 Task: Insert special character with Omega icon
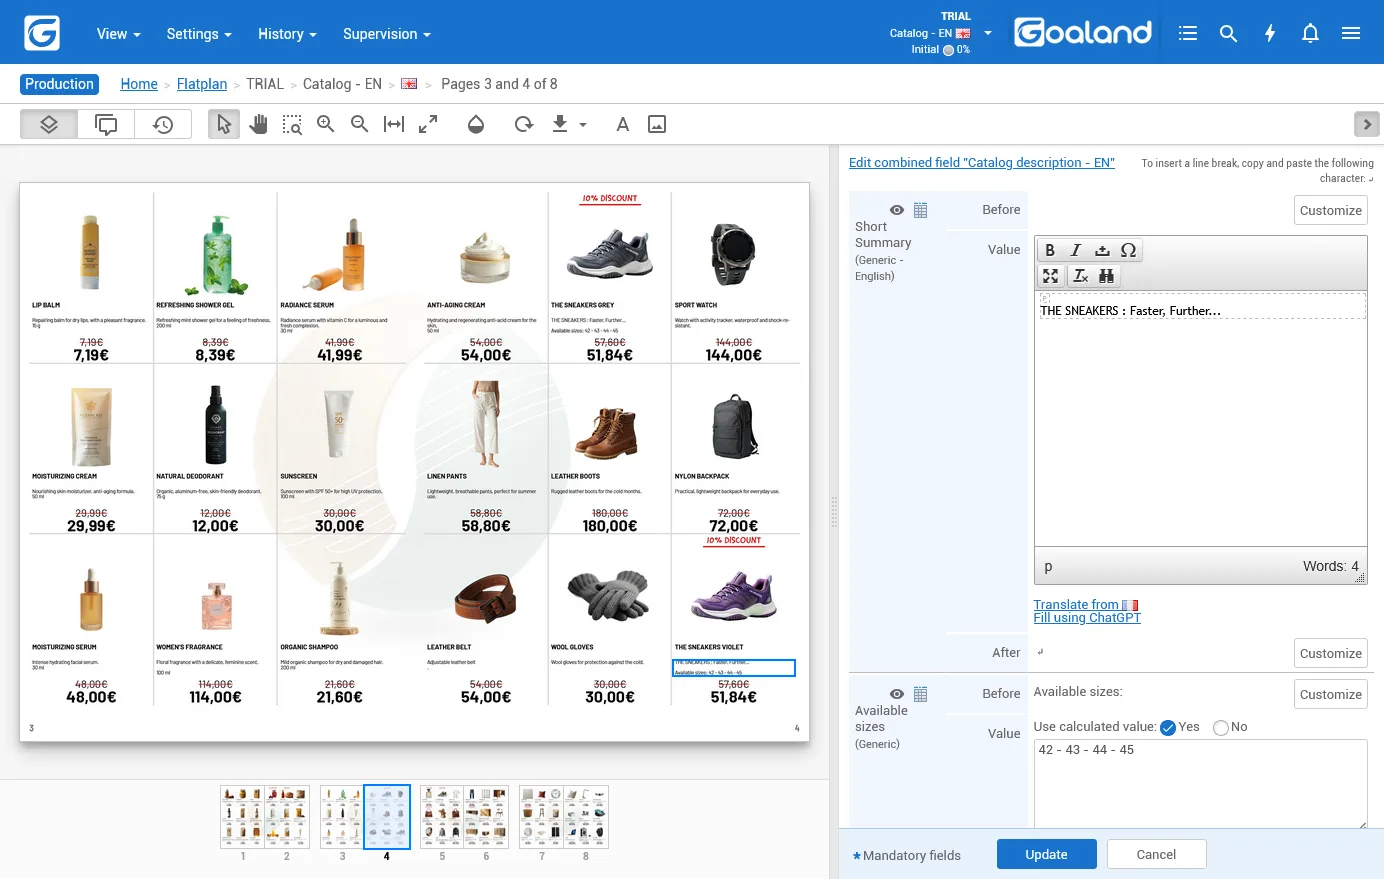pyautogui.click(x=1128, y=250)
